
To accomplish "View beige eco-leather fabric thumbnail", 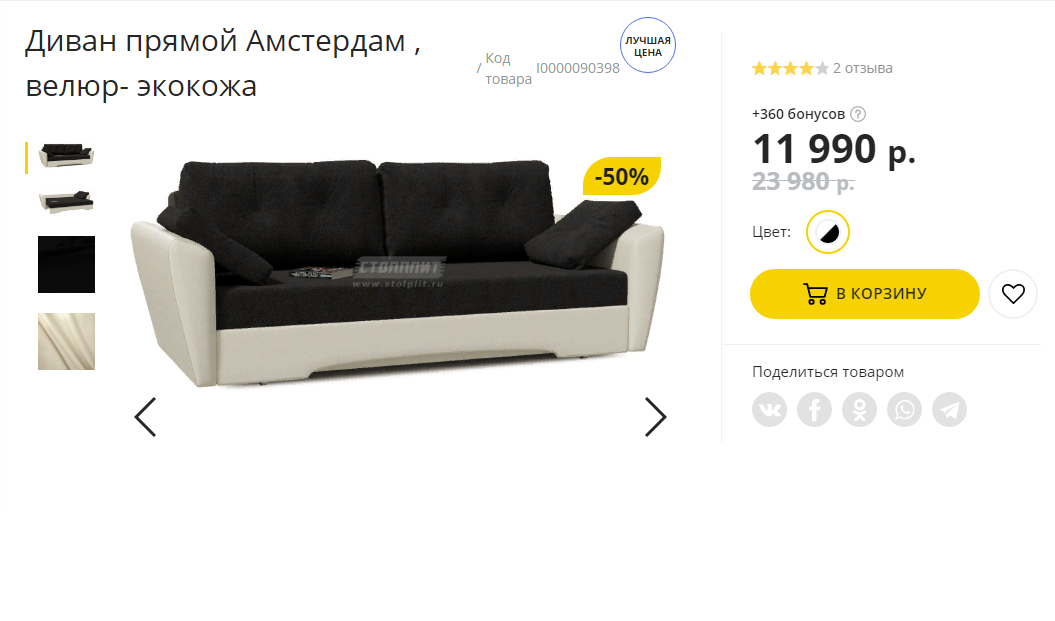I will point(66,341).
